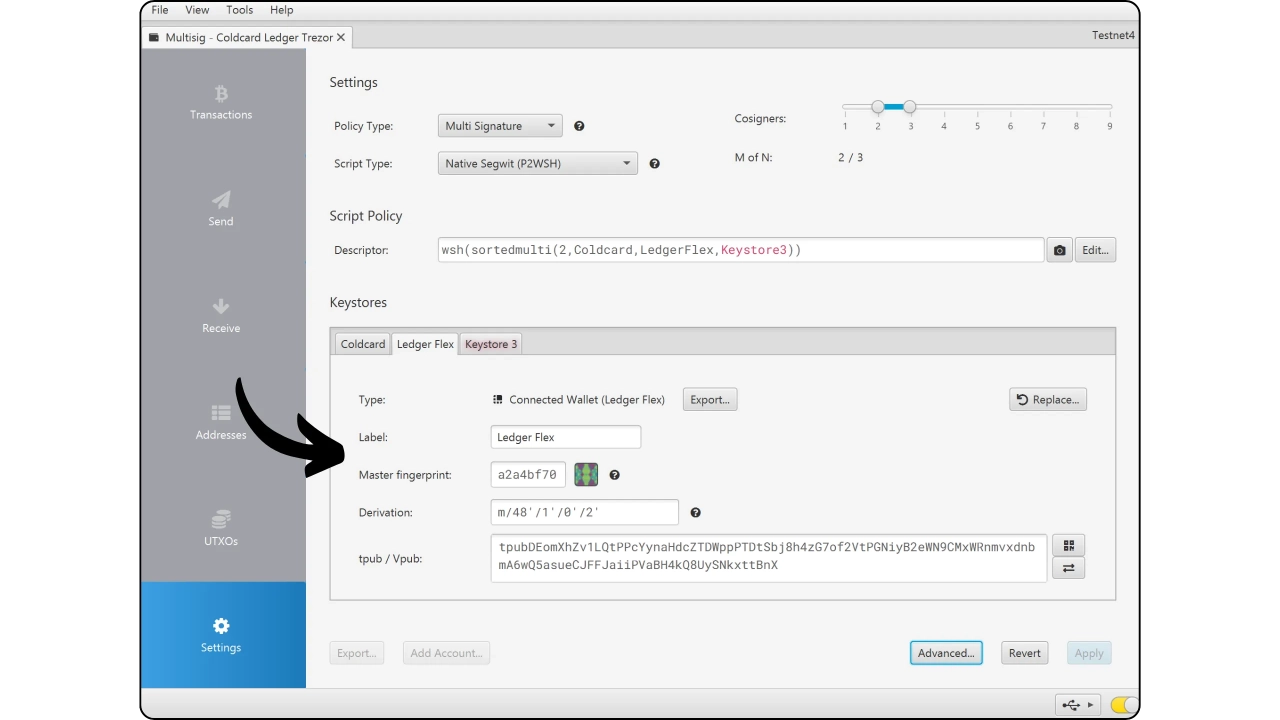This screenshot has height=720, width=1280.
Task: Show the Addresses list
Action: pos(221,423)
